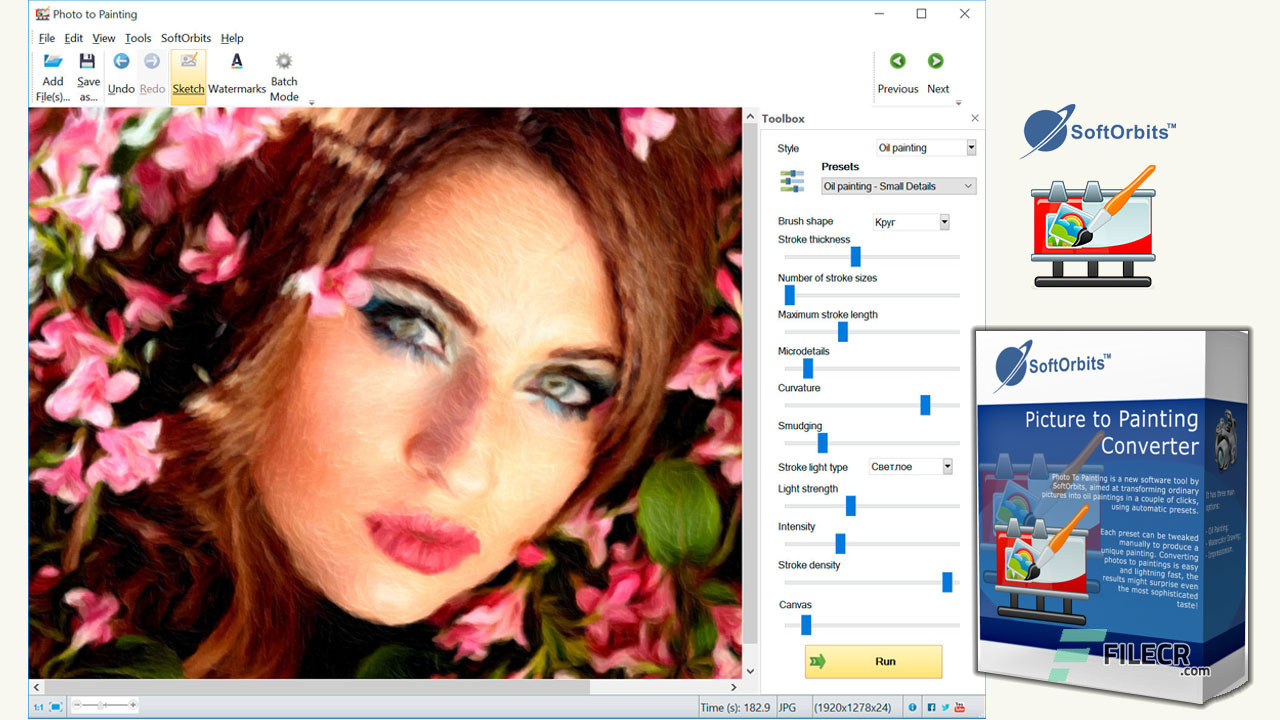Click the vertical scrollbar thumb of the image view
This screenshot has width=1280, height=720.
click(751, 385)
